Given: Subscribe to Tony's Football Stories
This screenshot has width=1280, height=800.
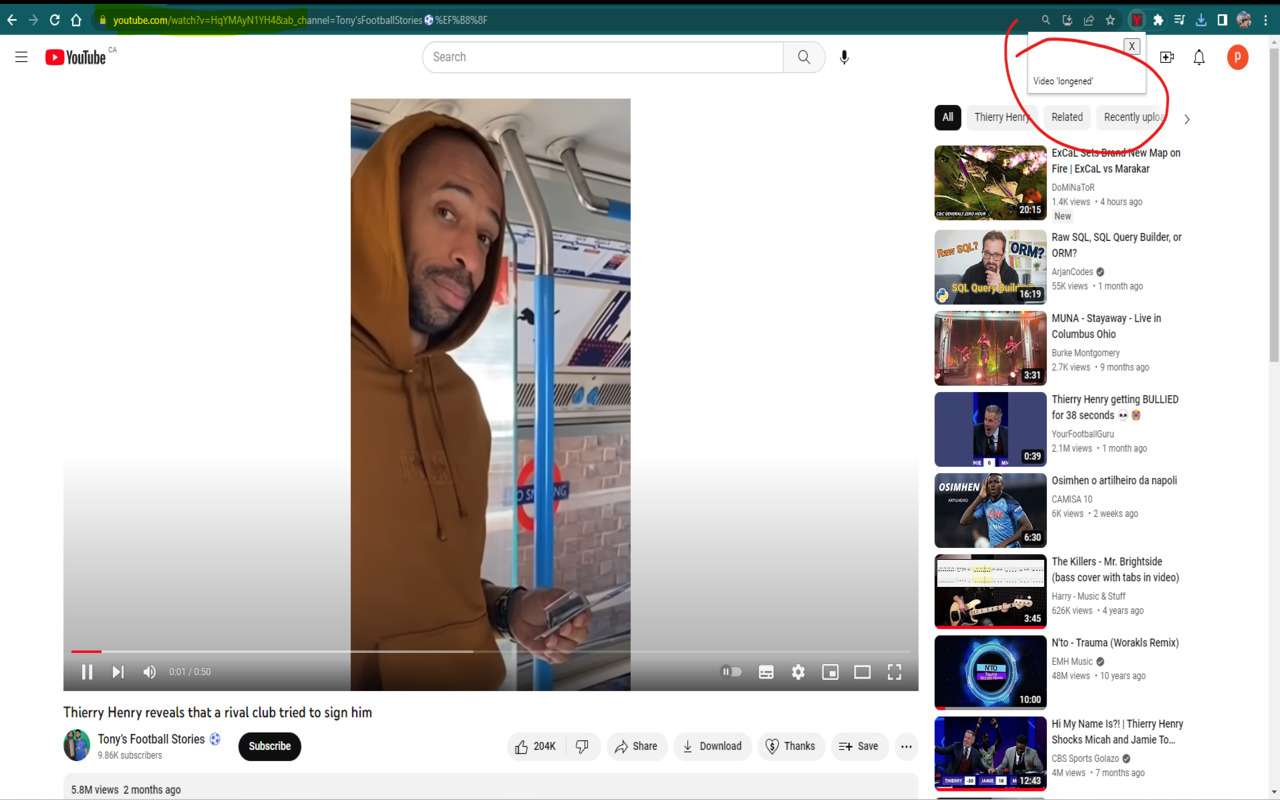Looking at the screenshot, I should pos(268,746).
